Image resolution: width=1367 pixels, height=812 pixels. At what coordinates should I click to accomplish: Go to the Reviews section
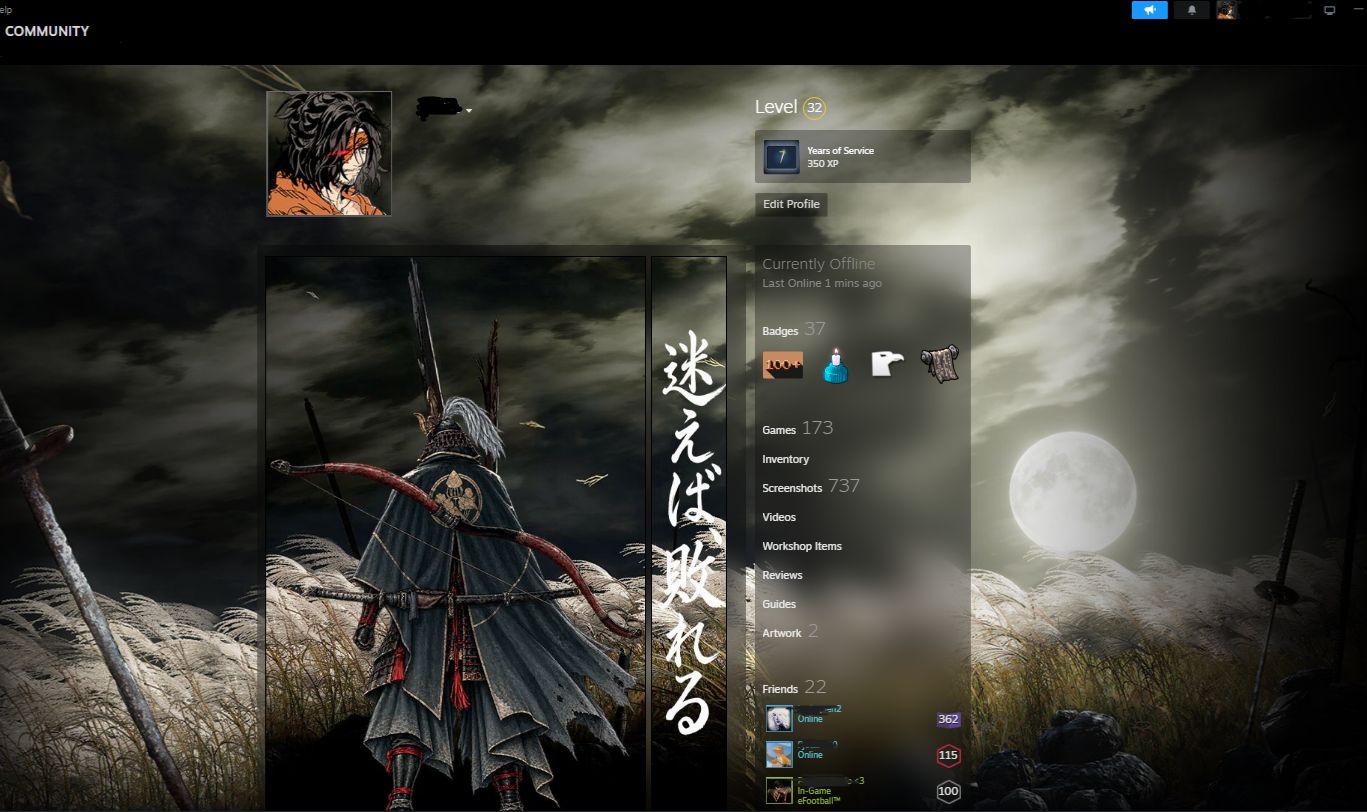click(x=782, y=575)
